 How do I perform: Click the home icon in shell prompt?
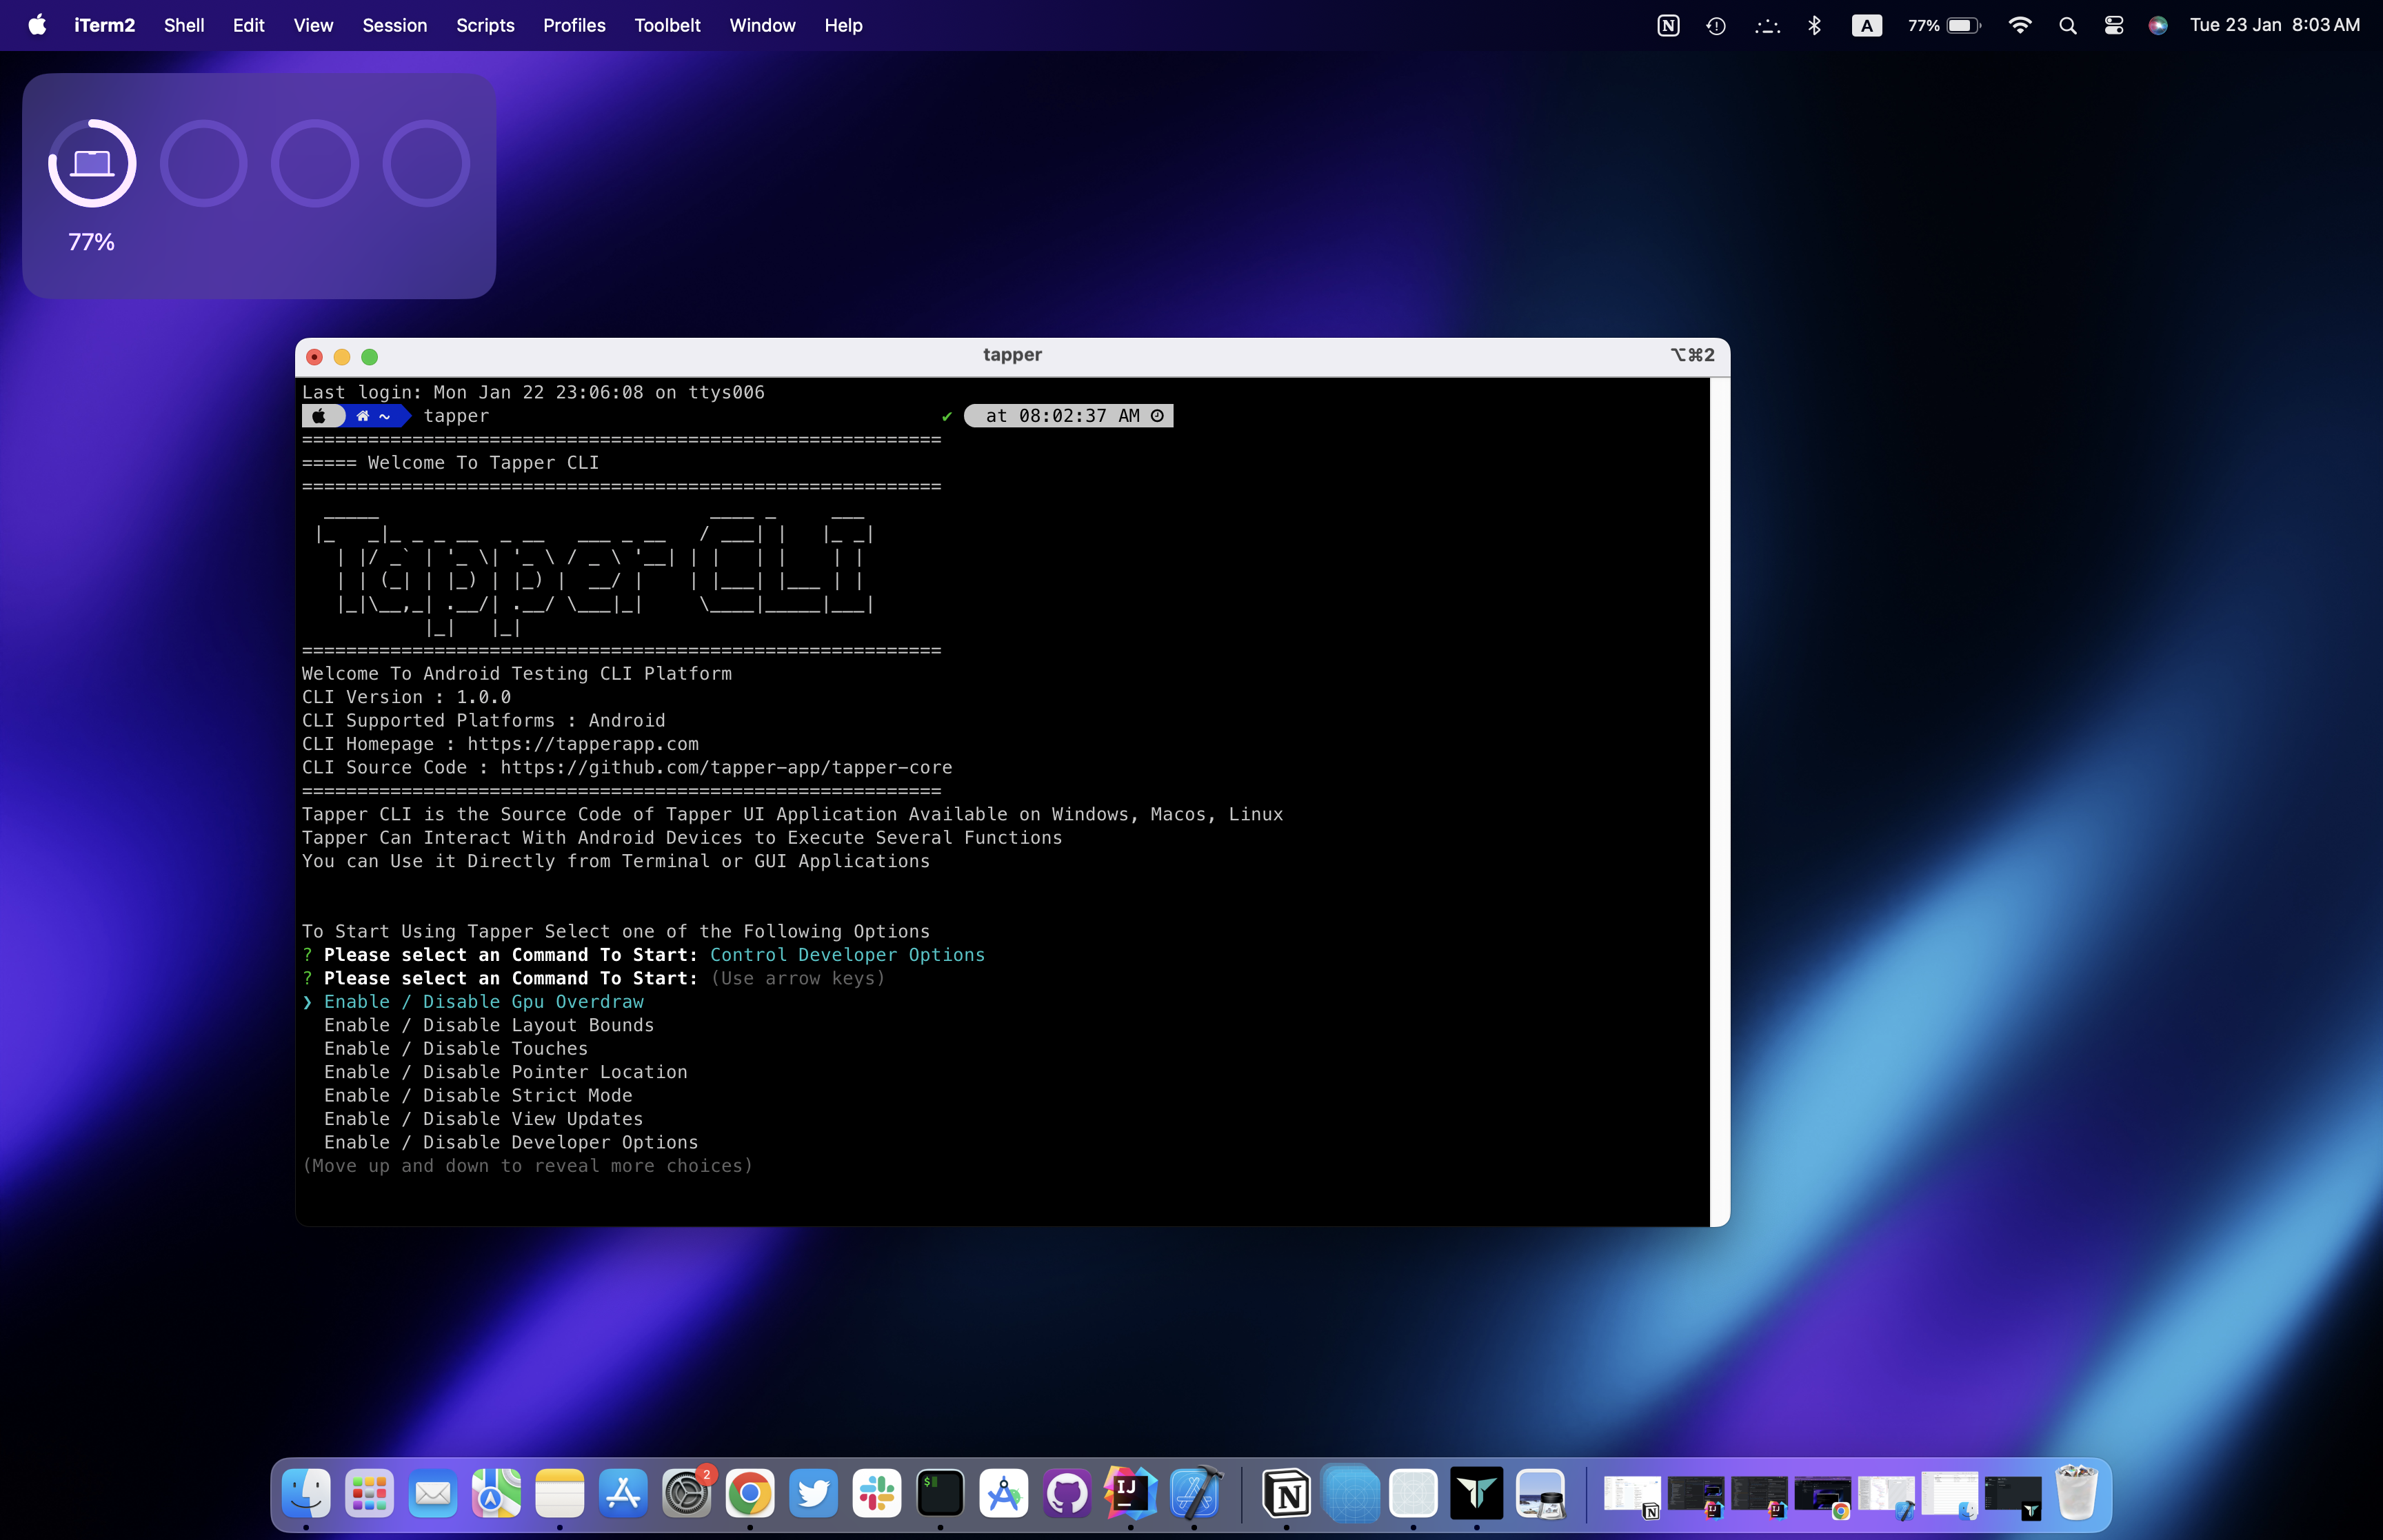tap(363, 416)
